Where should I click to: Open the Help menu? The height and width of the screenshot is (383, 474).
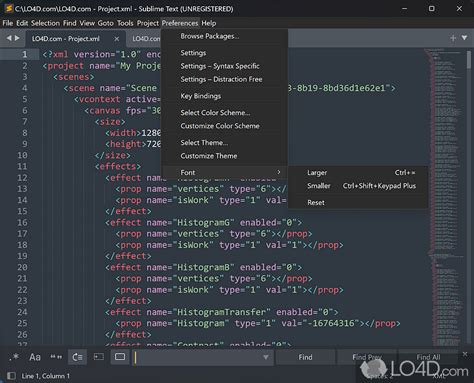tap(209, 23)
